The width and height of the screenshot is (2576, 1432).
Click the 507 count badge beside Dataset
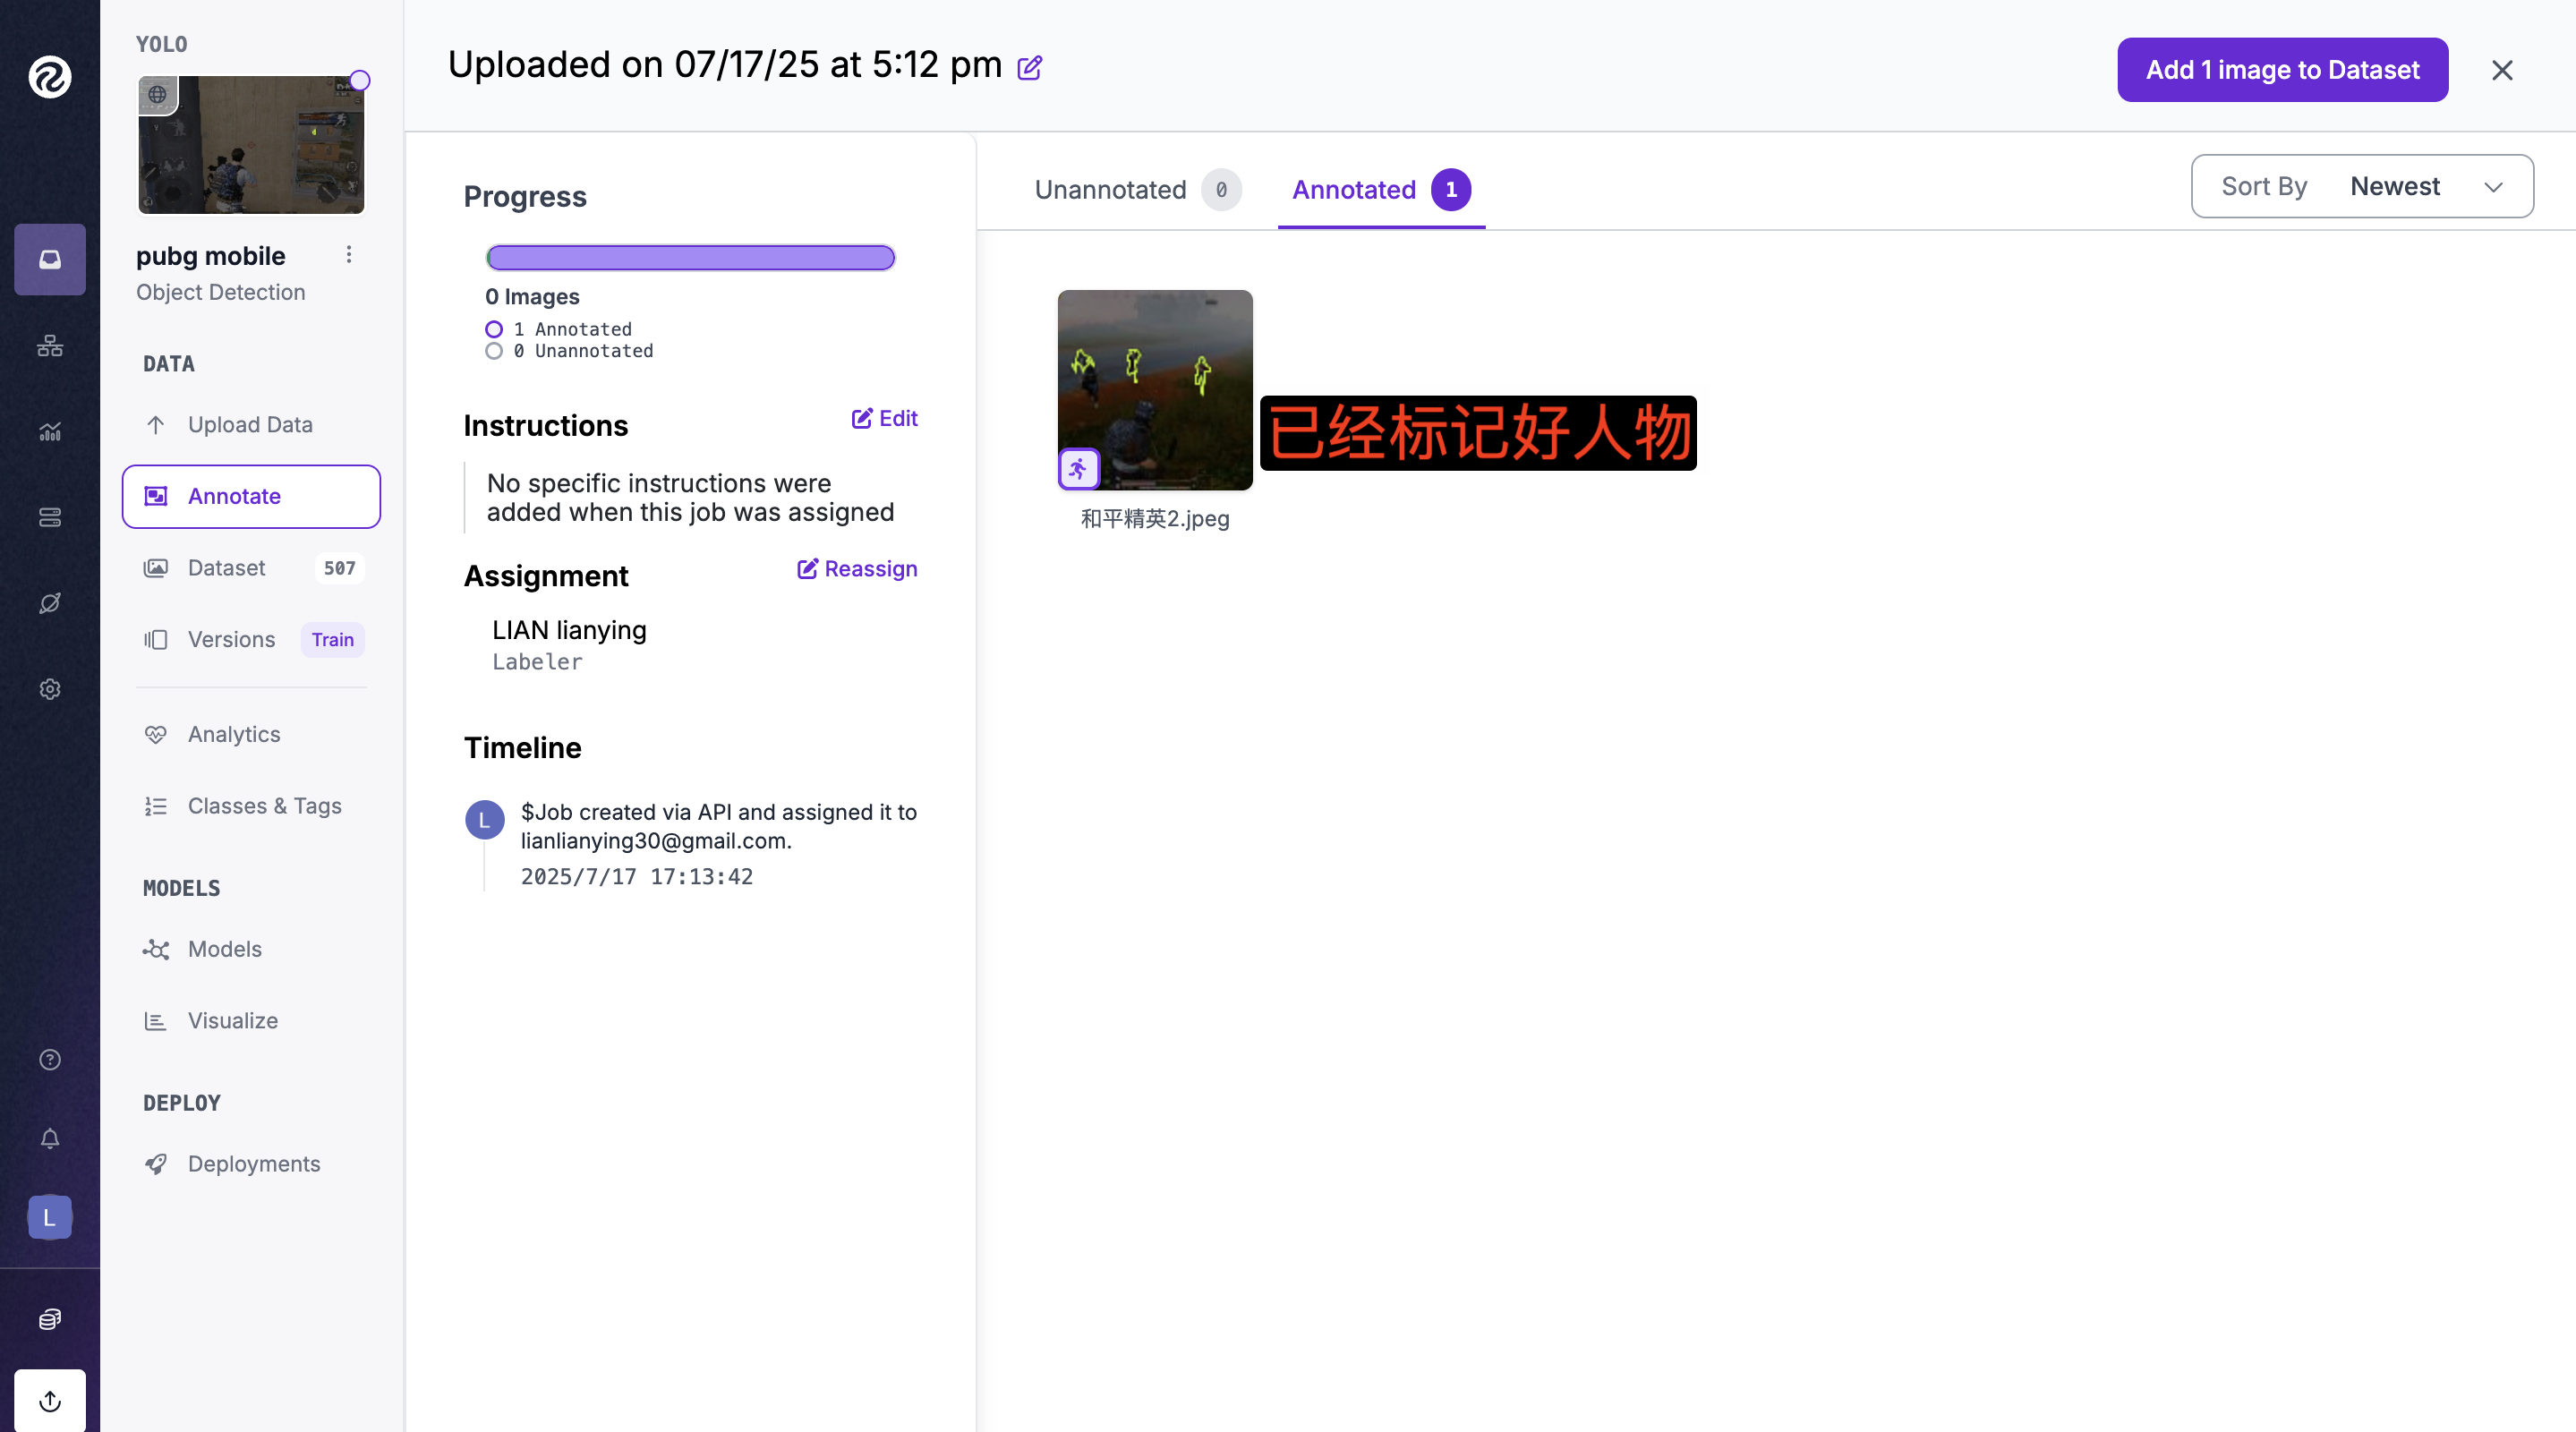pyautogui.click(x=339, y=568)
